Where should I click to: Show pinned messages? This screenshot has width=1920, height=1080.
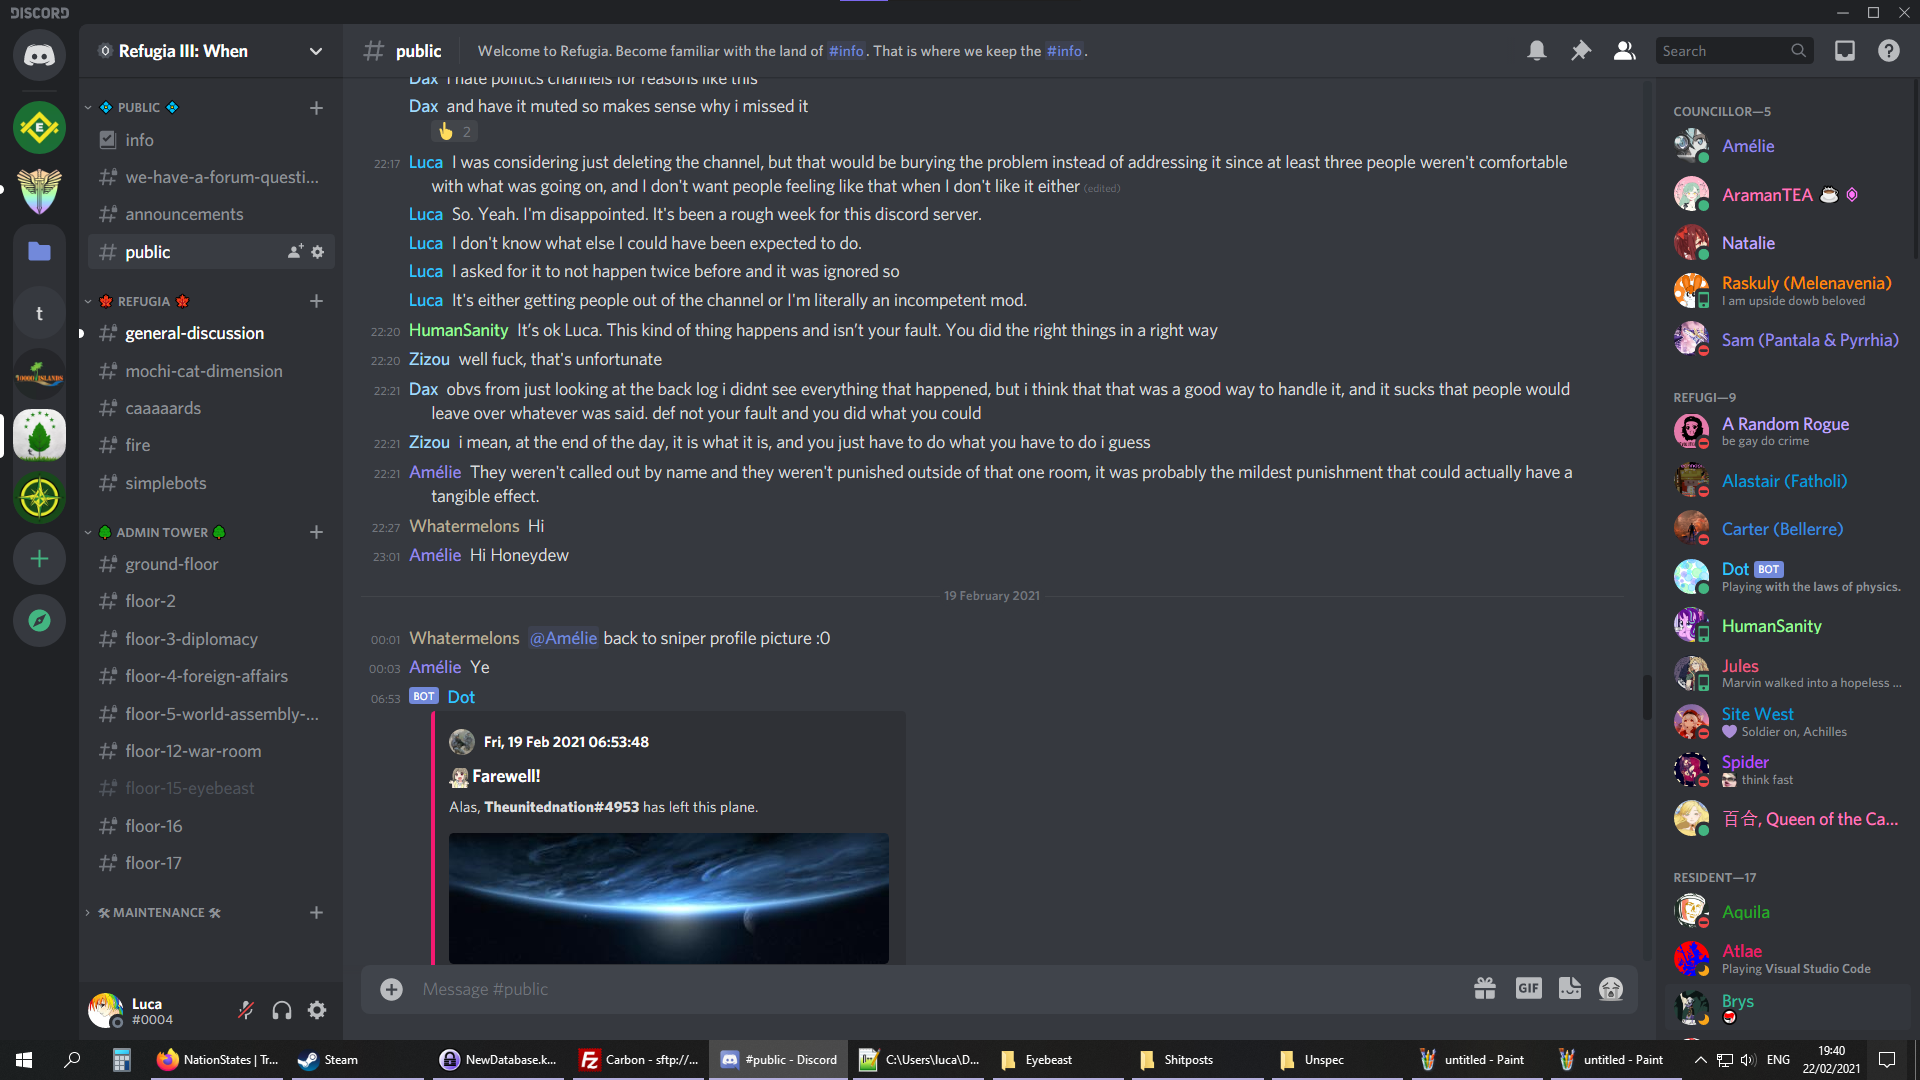(x=1581, y=51)
